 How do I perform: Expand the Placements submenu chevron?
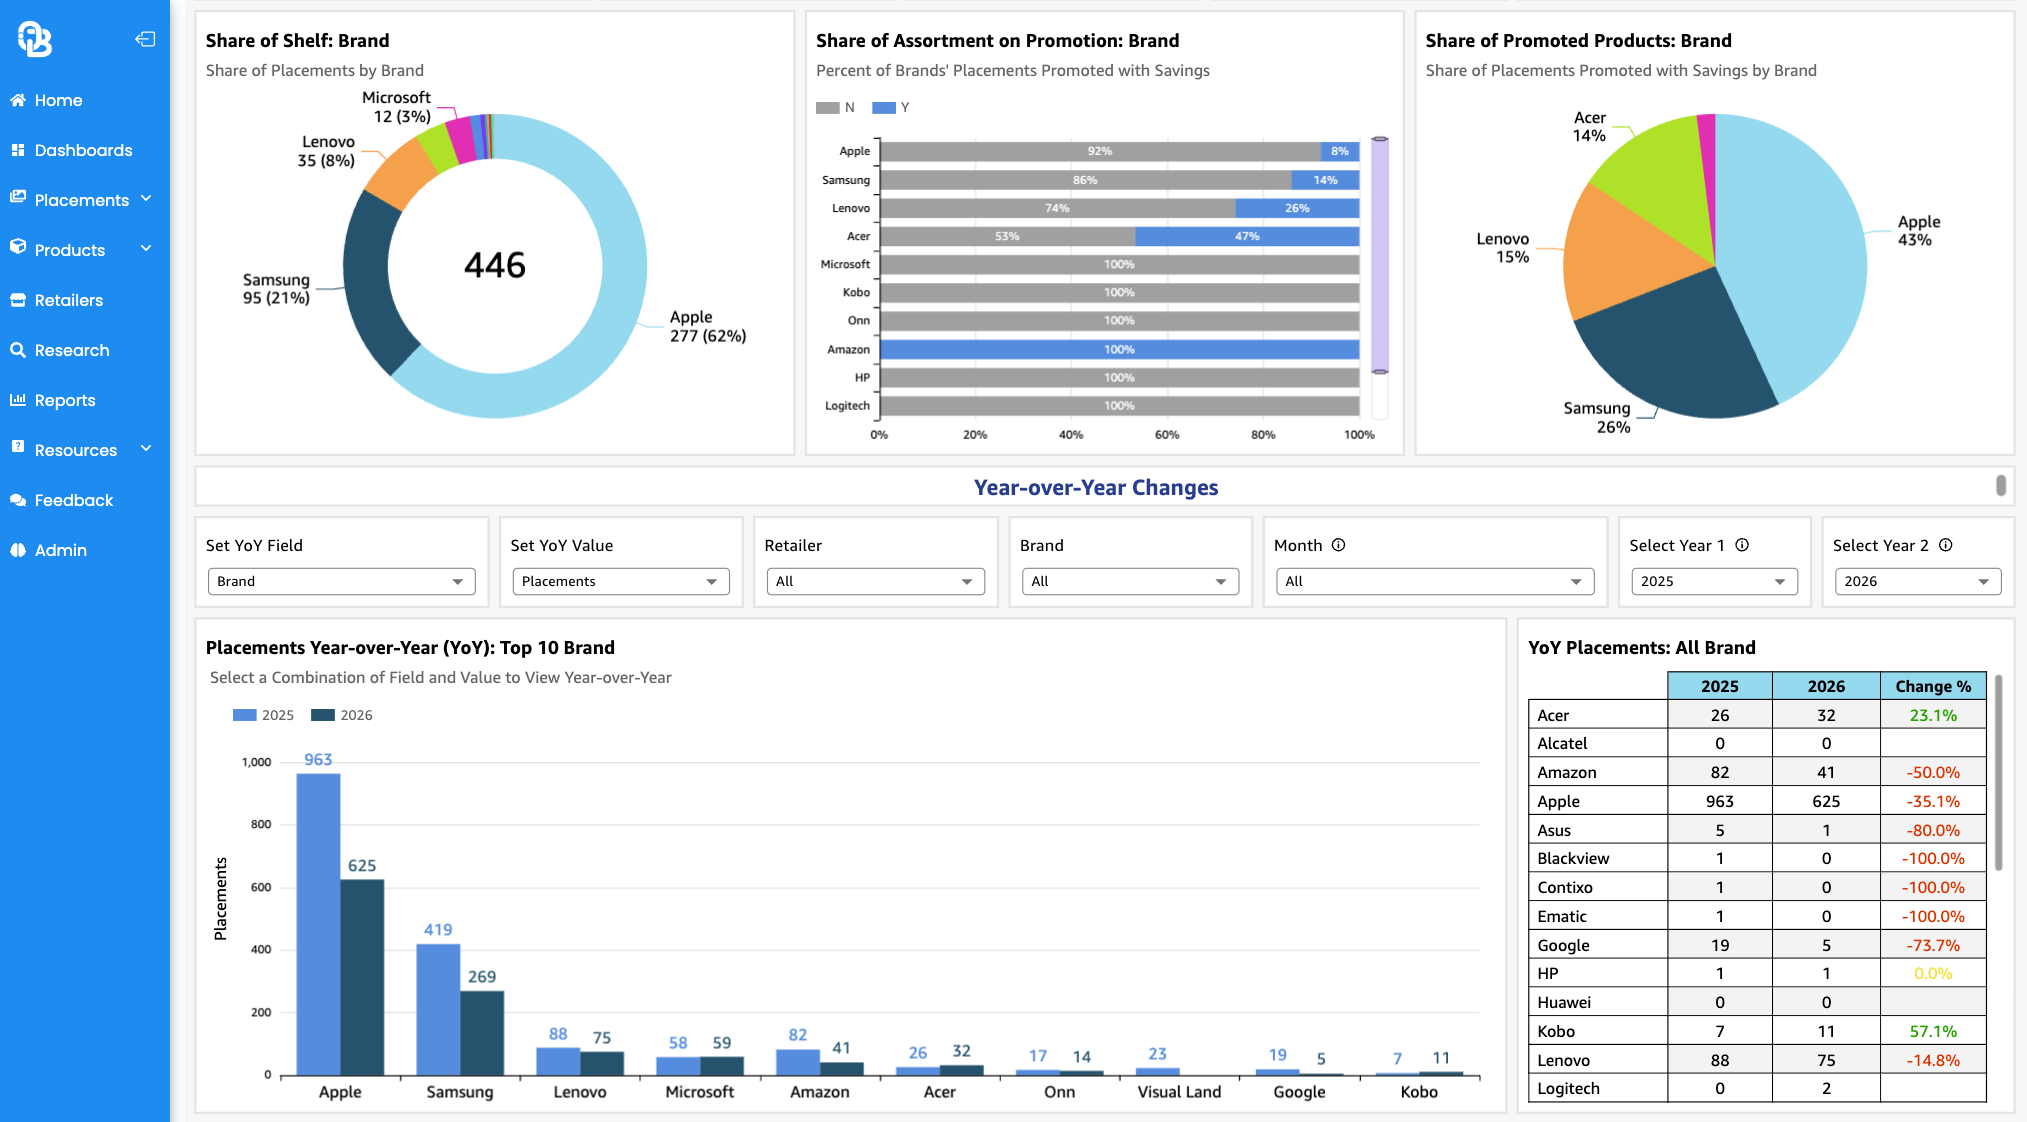(x=147, y=199)
